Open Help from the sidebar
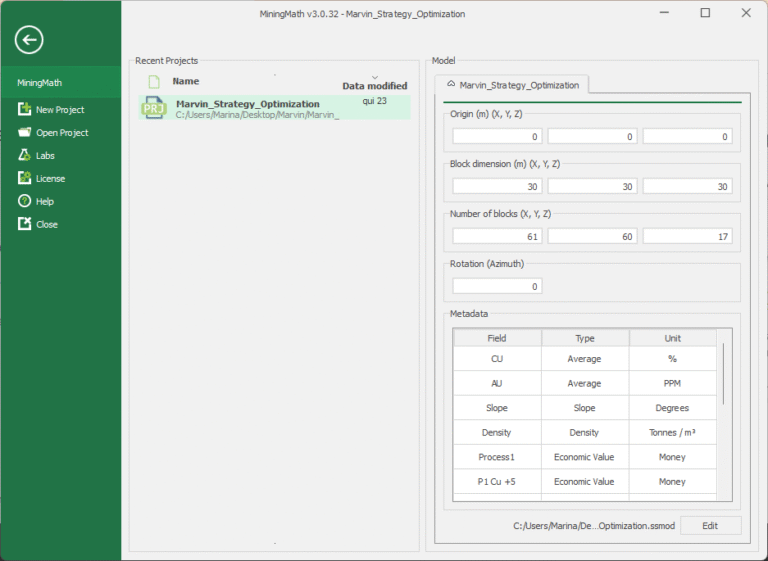Image resolution: width=768 pixels, height=561 pixels. tap(45, 201)
